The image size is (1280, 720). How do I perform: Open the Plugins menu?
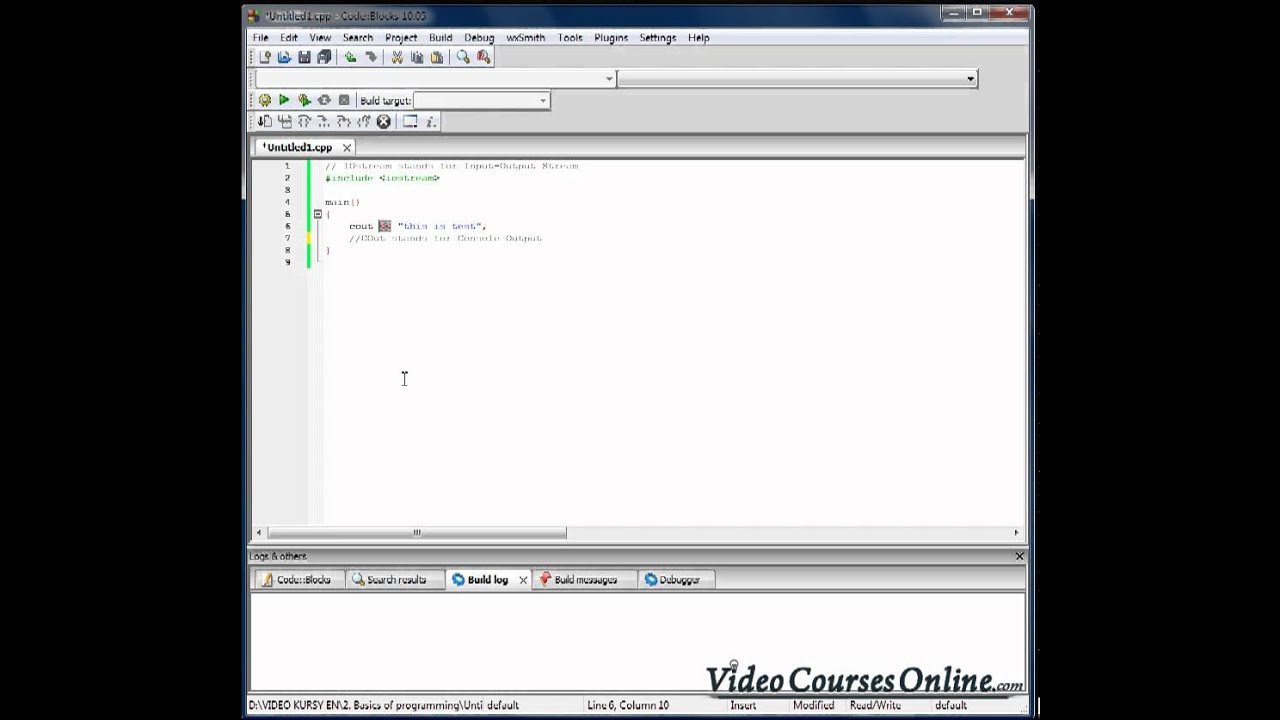611,38
